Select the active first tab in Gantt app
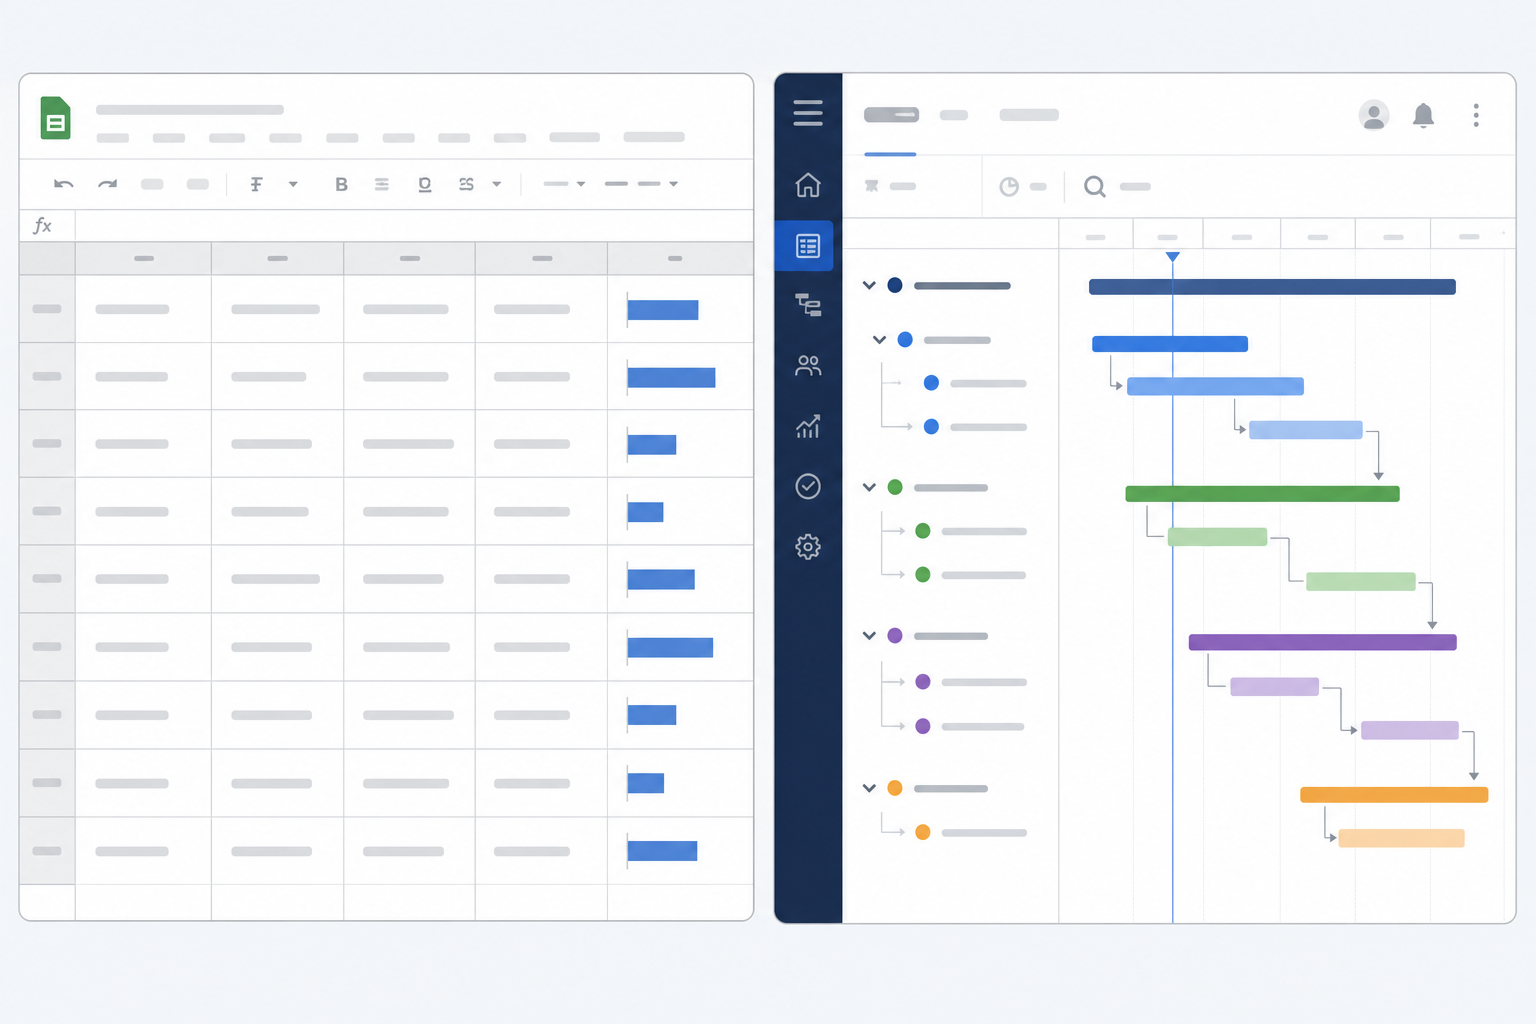Image resolution: width=1536 pixels, height=1024 pixels. click(891, 115)
